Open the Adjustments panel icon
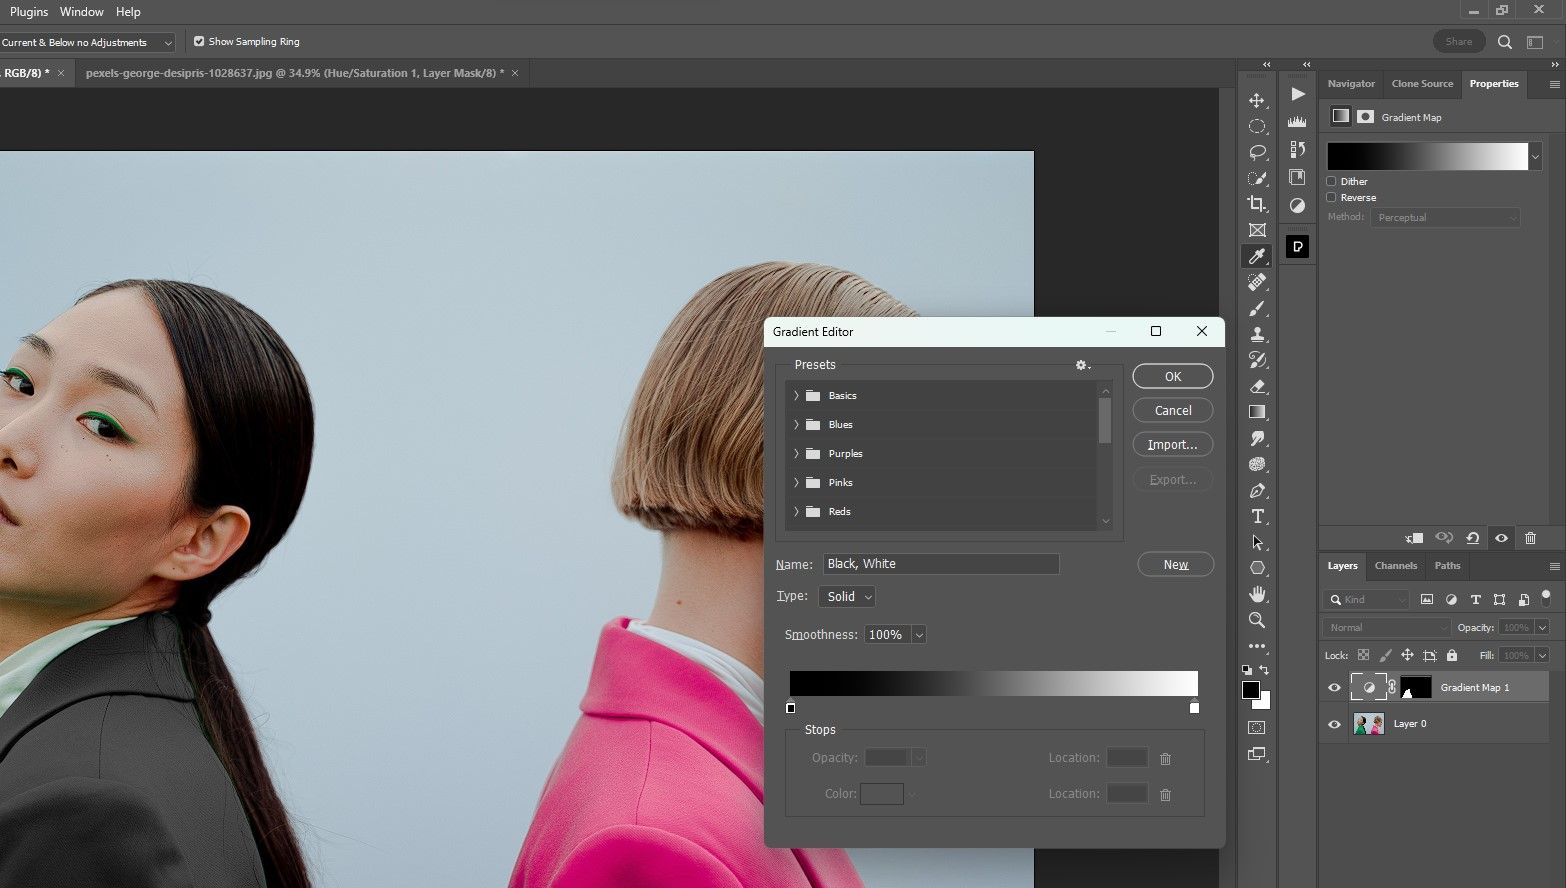Viewport: 1566px width, 888px height. click(1297, 205)
